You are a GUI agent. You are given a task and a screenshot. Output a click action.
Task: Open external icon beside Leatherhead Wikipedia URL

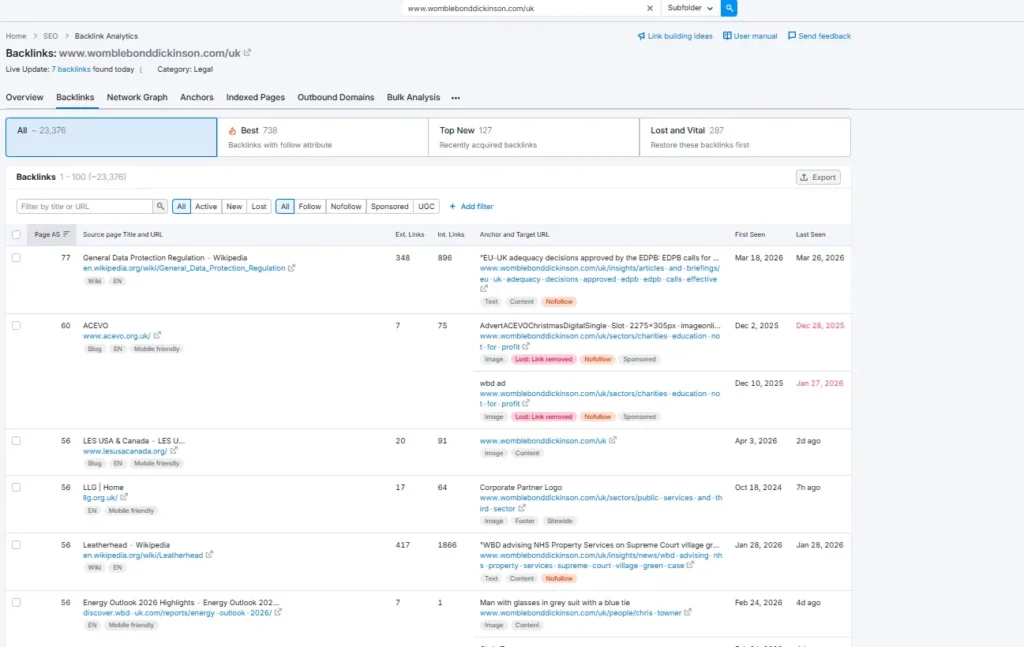tap(209, 555)
